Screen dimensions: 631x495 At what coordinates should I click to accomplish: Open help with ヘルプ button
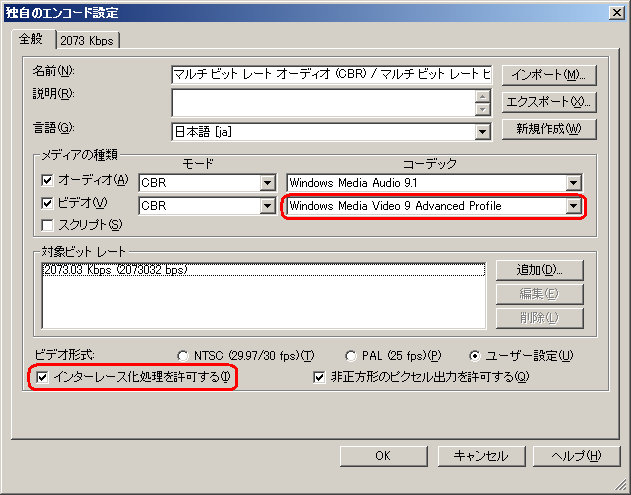click(576, 456)
